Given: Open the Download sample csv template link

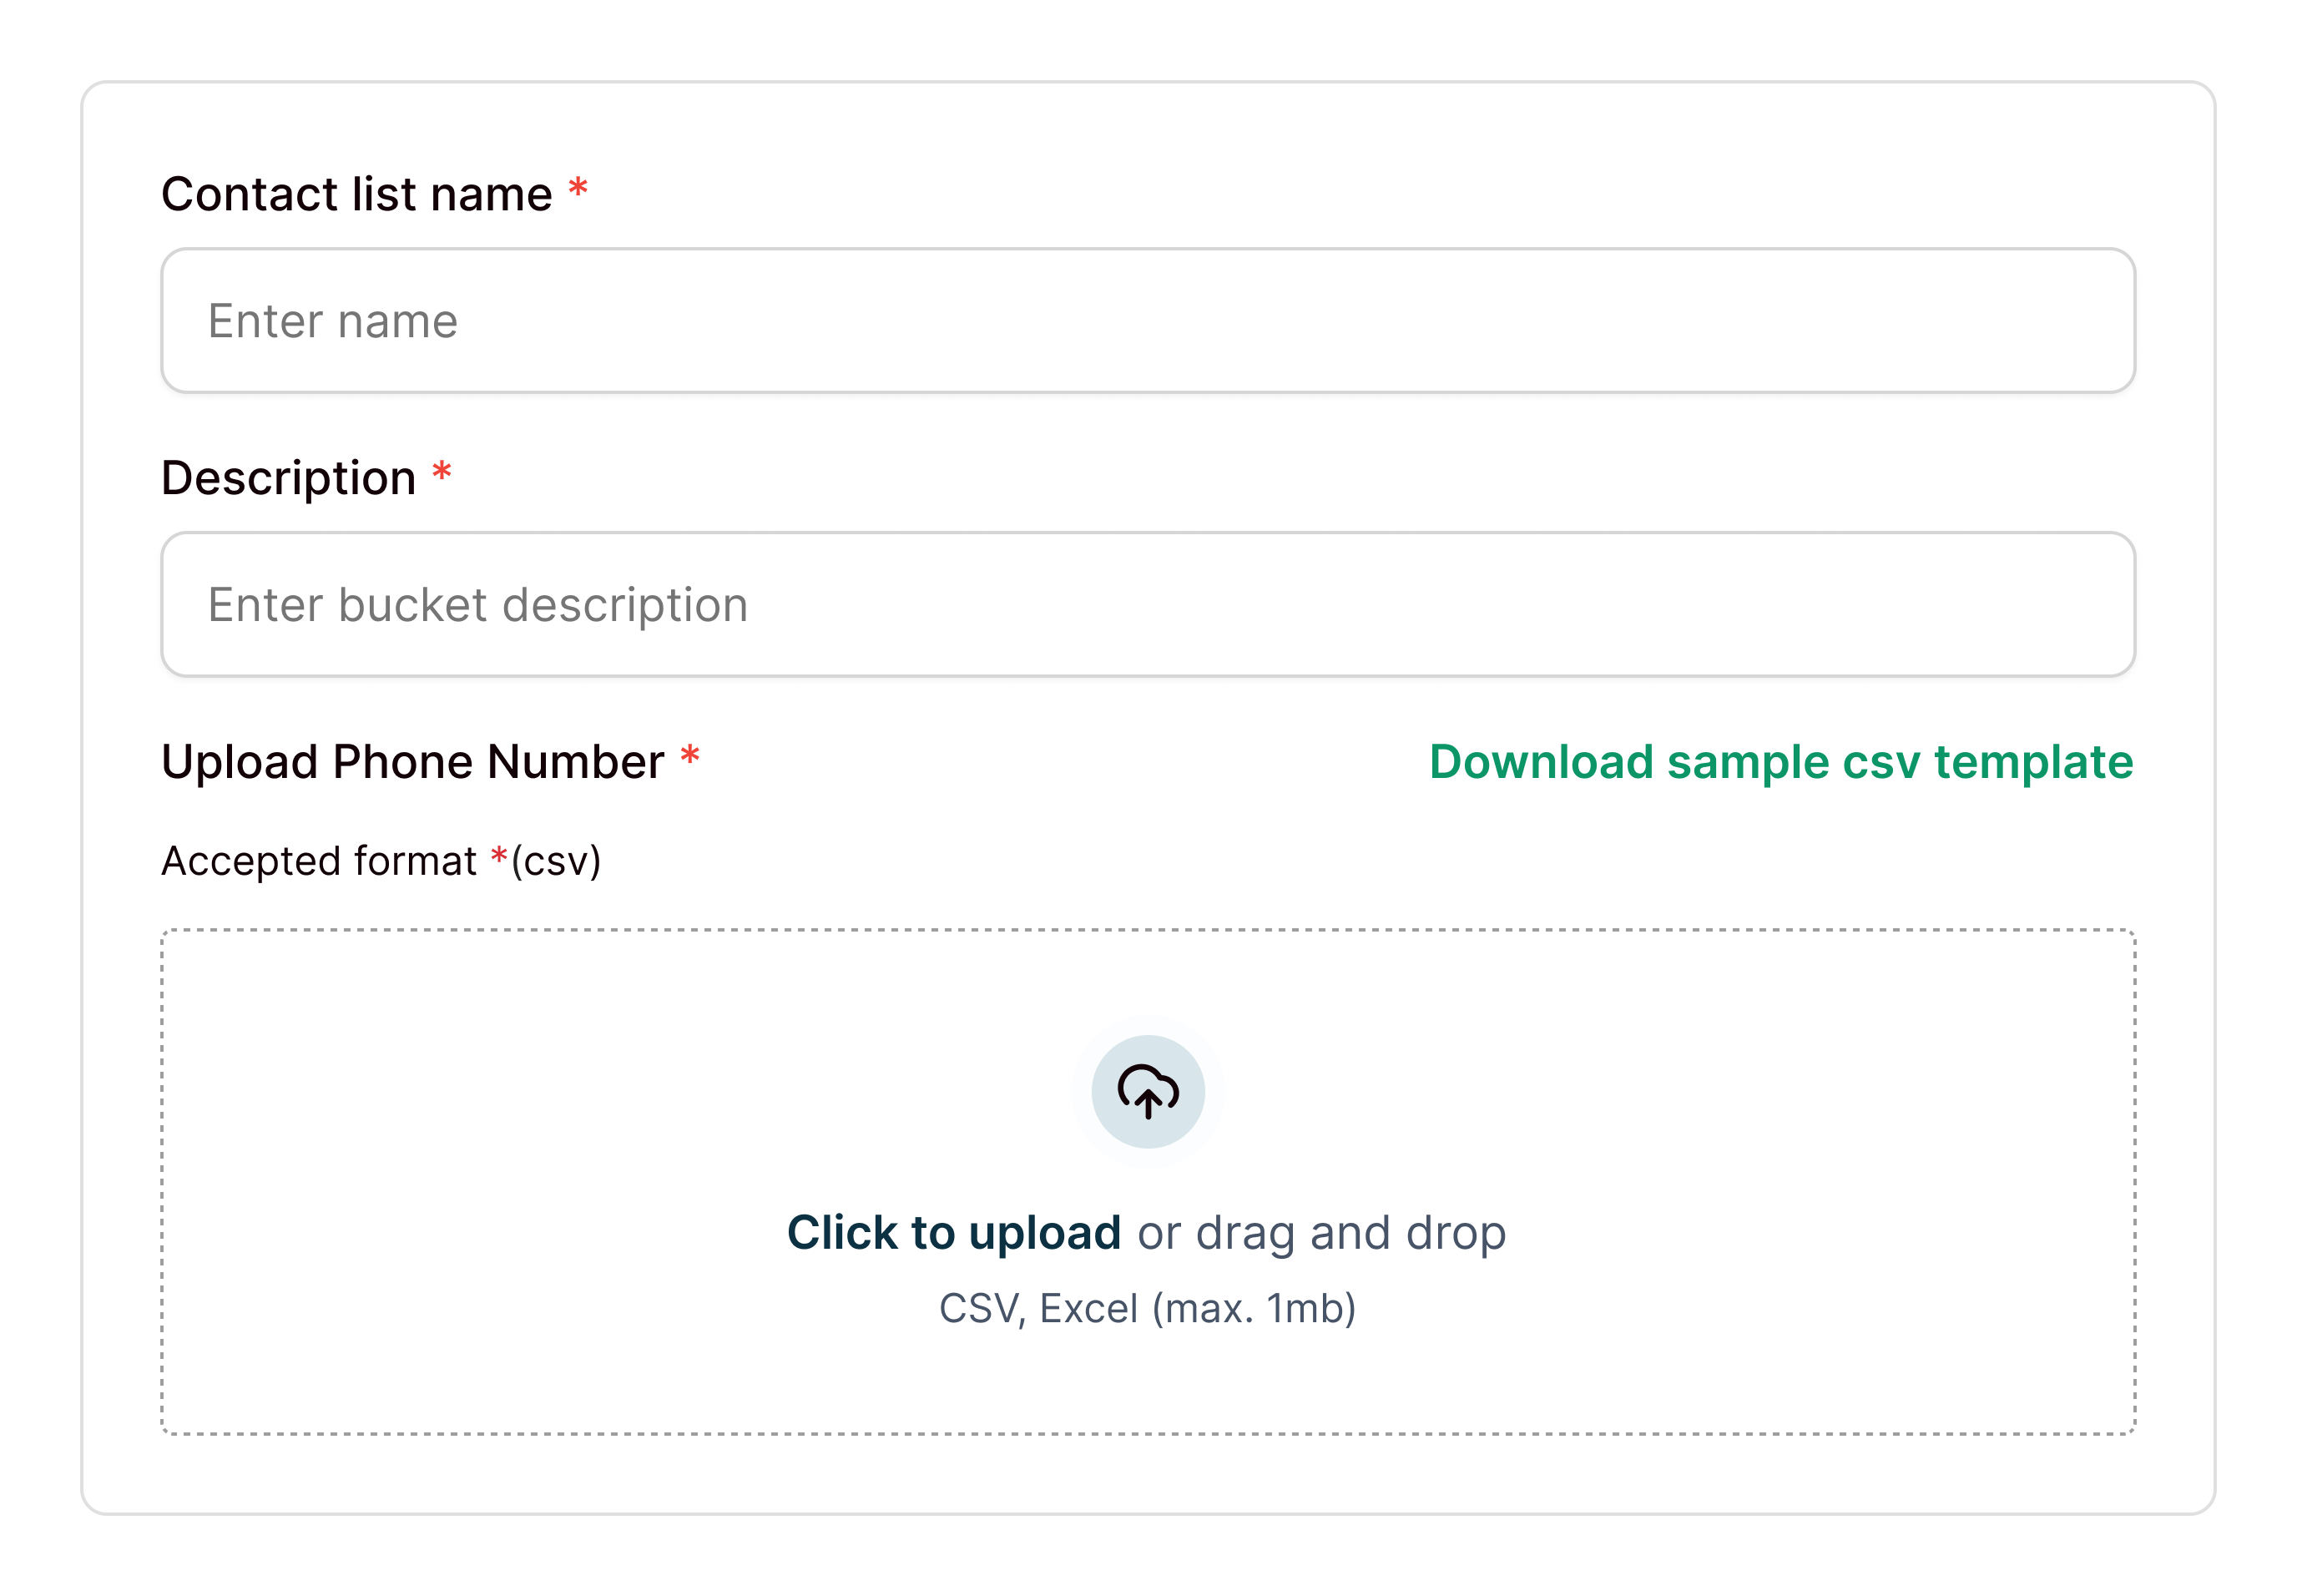Looking at the screenshot, I should coord(1780,762).
